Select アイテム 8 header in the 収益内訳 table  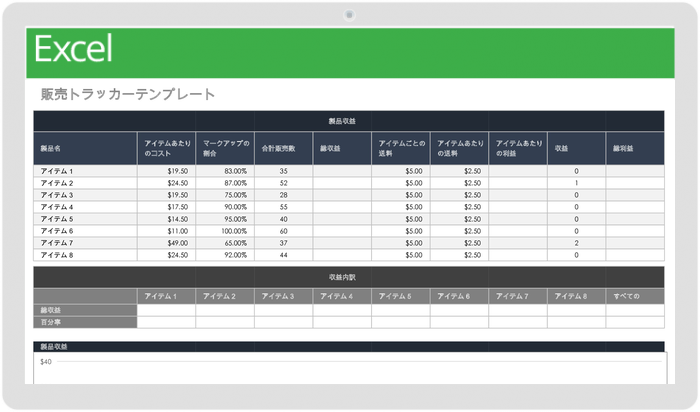point(576,296)
